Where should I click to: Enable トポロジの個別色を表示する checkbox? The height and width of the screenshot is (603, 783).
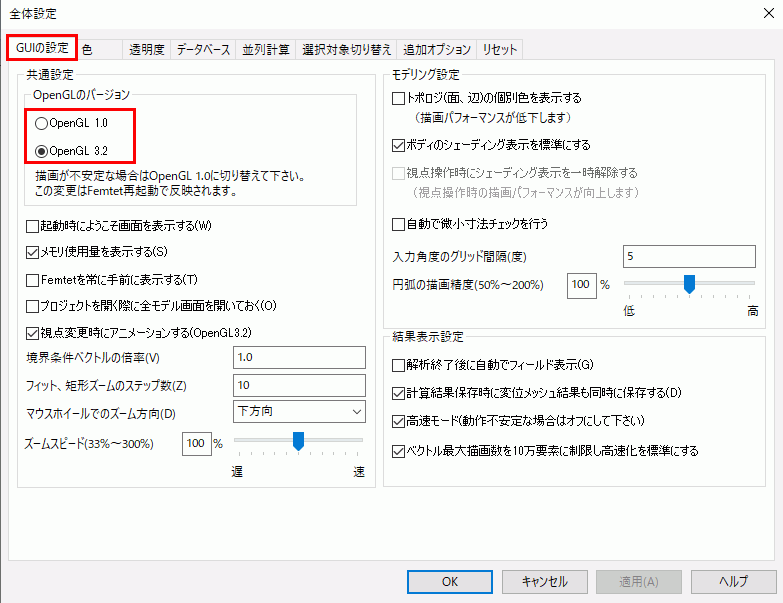(399, 98)
